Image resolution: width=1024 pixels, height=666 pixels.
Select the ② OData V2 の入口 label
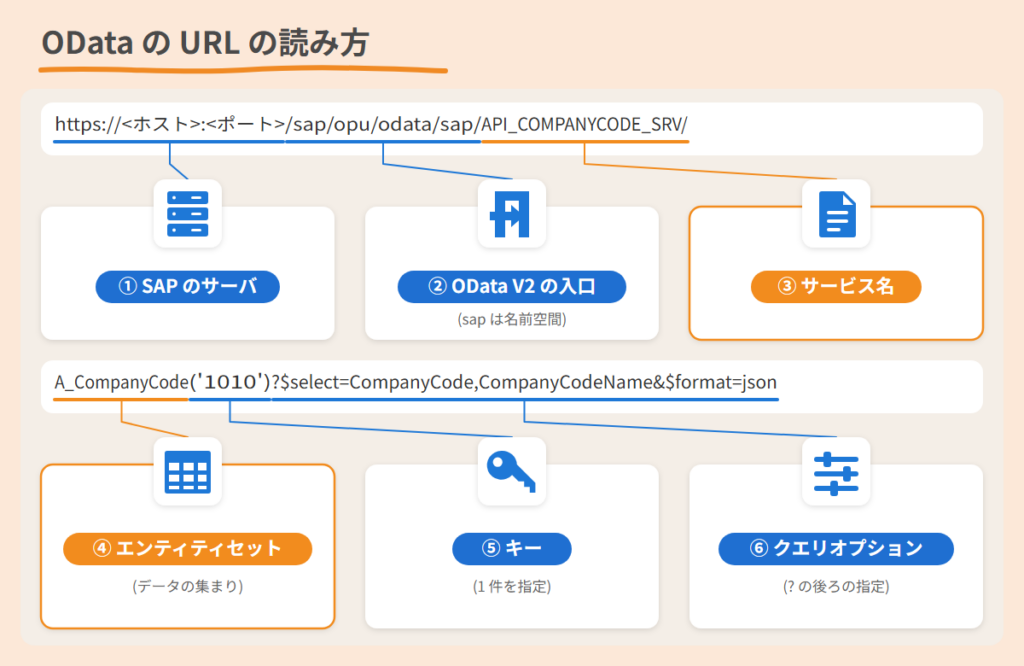(x=511, y=287)
